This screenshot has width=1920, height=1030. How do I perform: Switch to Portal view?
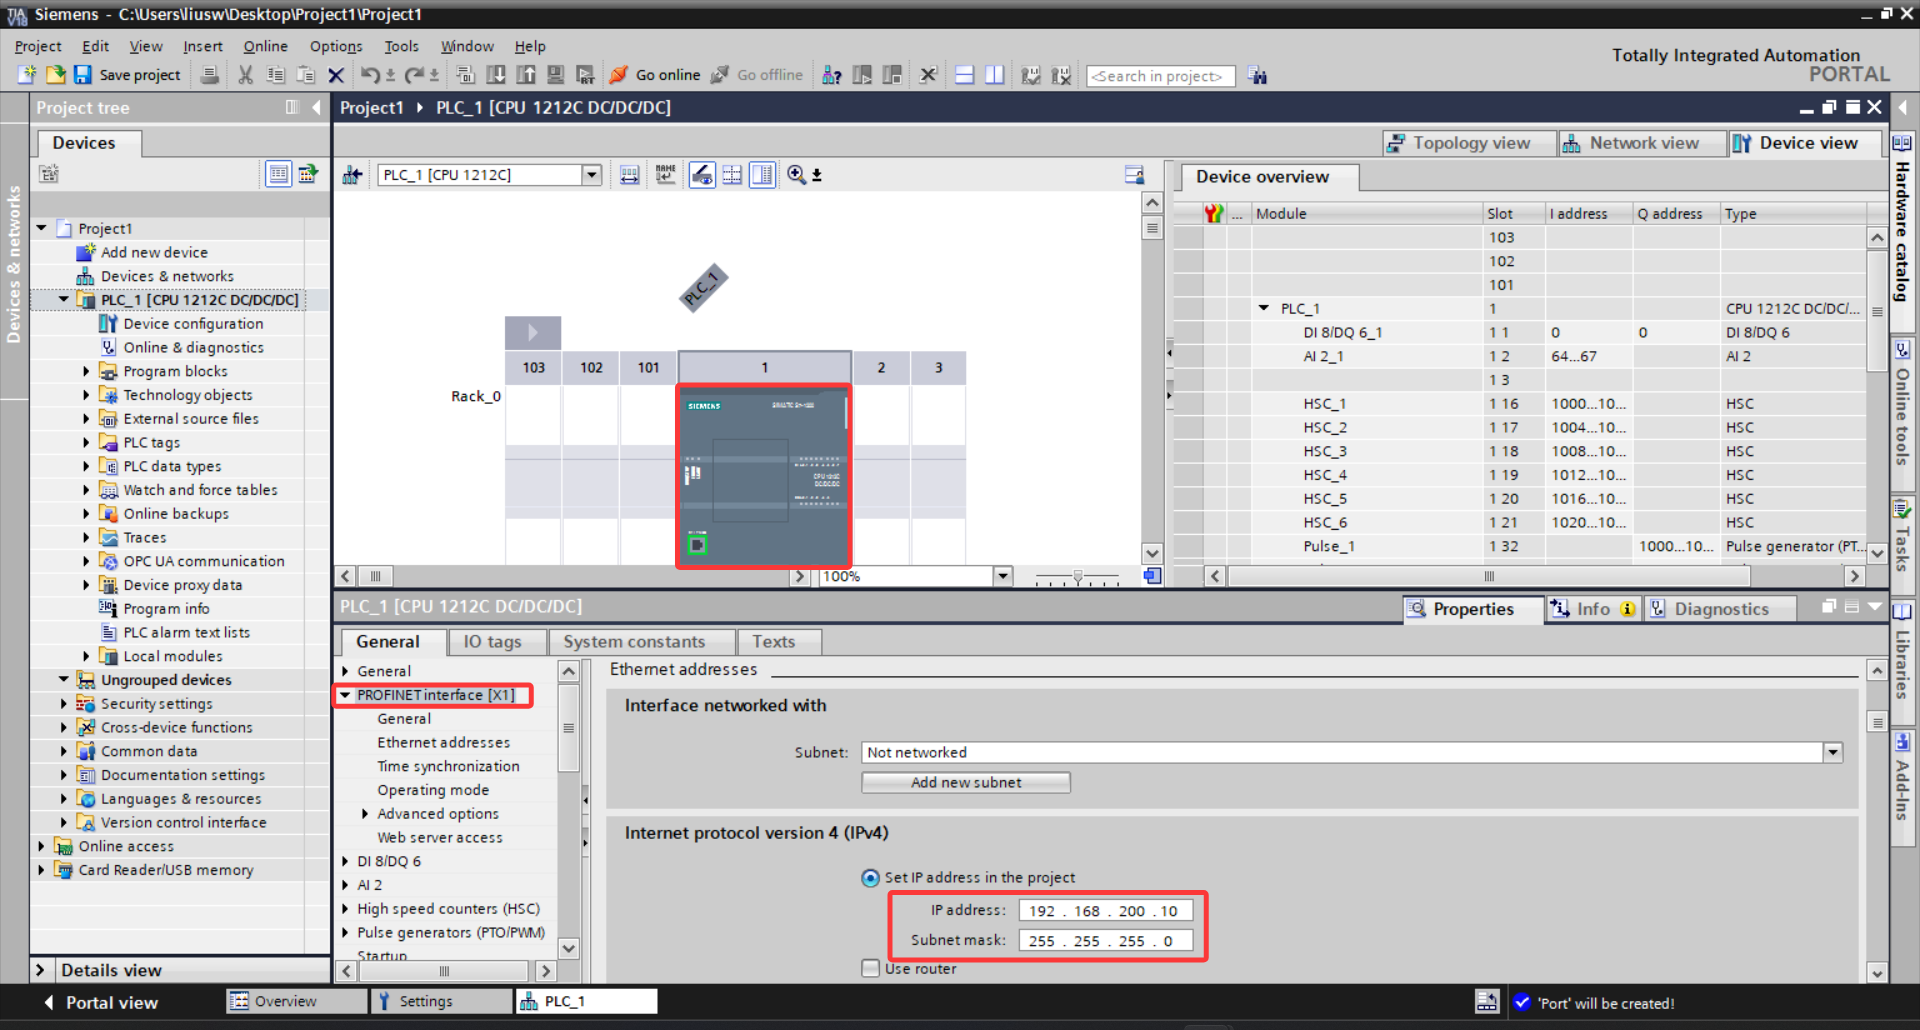click(100, 1002)
